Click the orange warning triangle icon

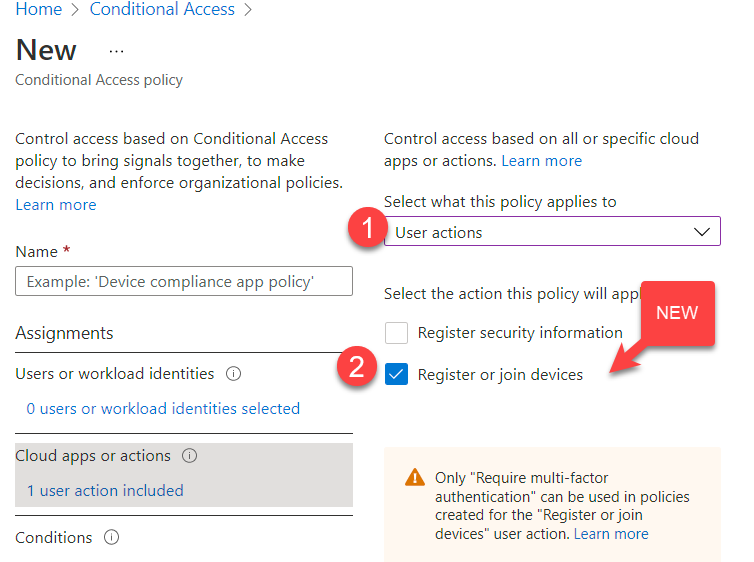pos(415,479)
